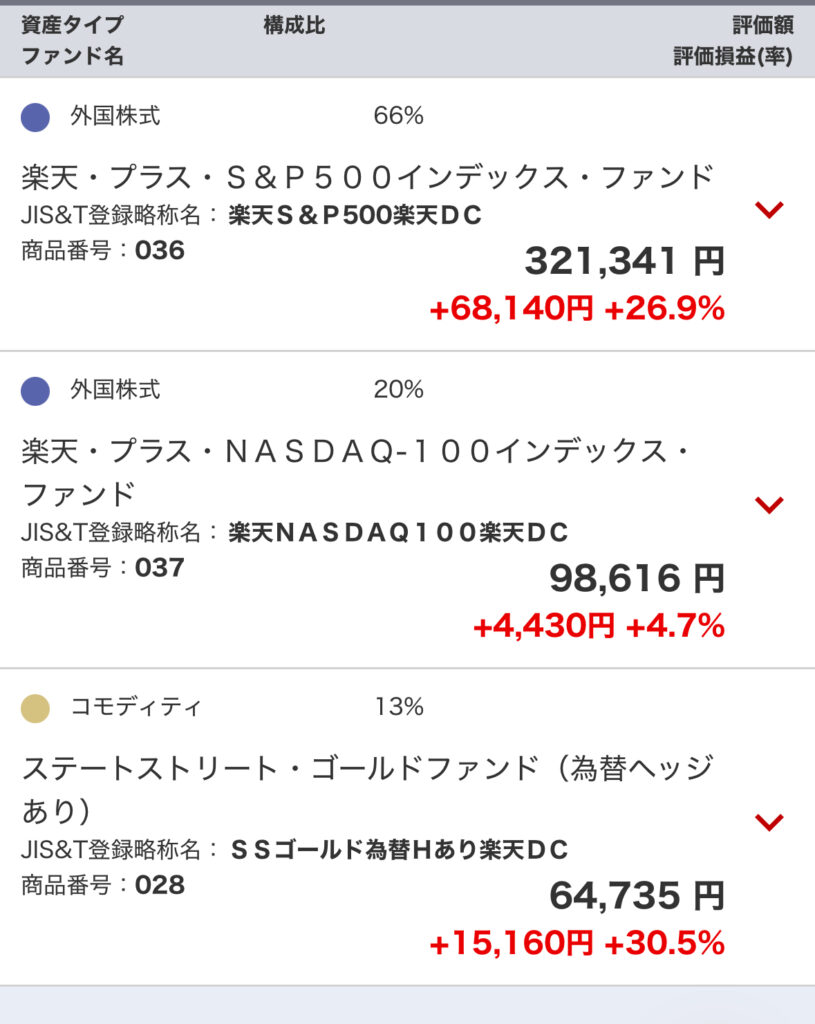
Task: Click the blue dot beside S&P500 fund
Action: pyautogui.click(x=36, y=117)
